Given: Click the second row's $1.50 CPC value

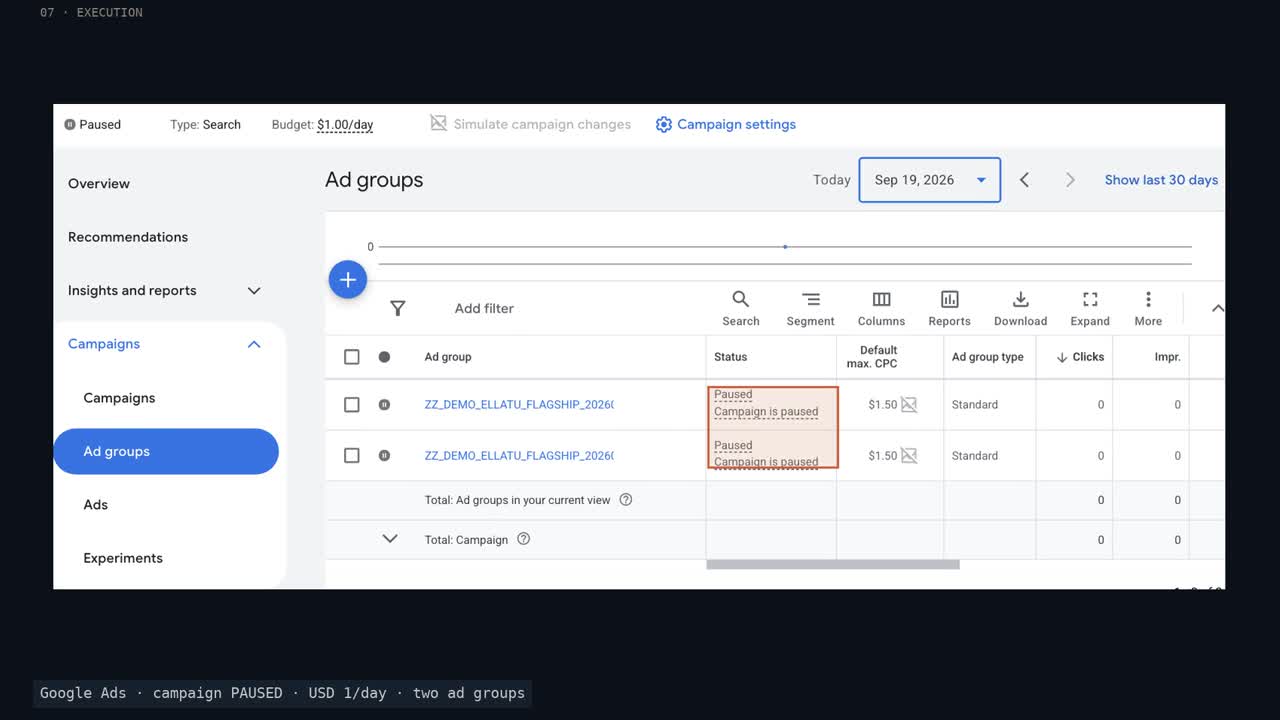Looking at the screenshot, I should pos(882,456).
